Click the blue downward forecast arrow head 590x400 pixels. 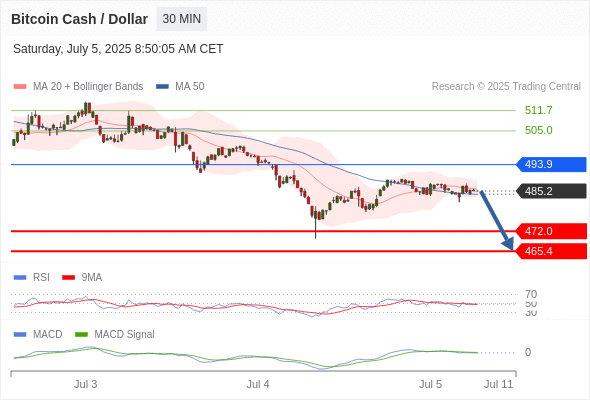(x=508, y=244)
